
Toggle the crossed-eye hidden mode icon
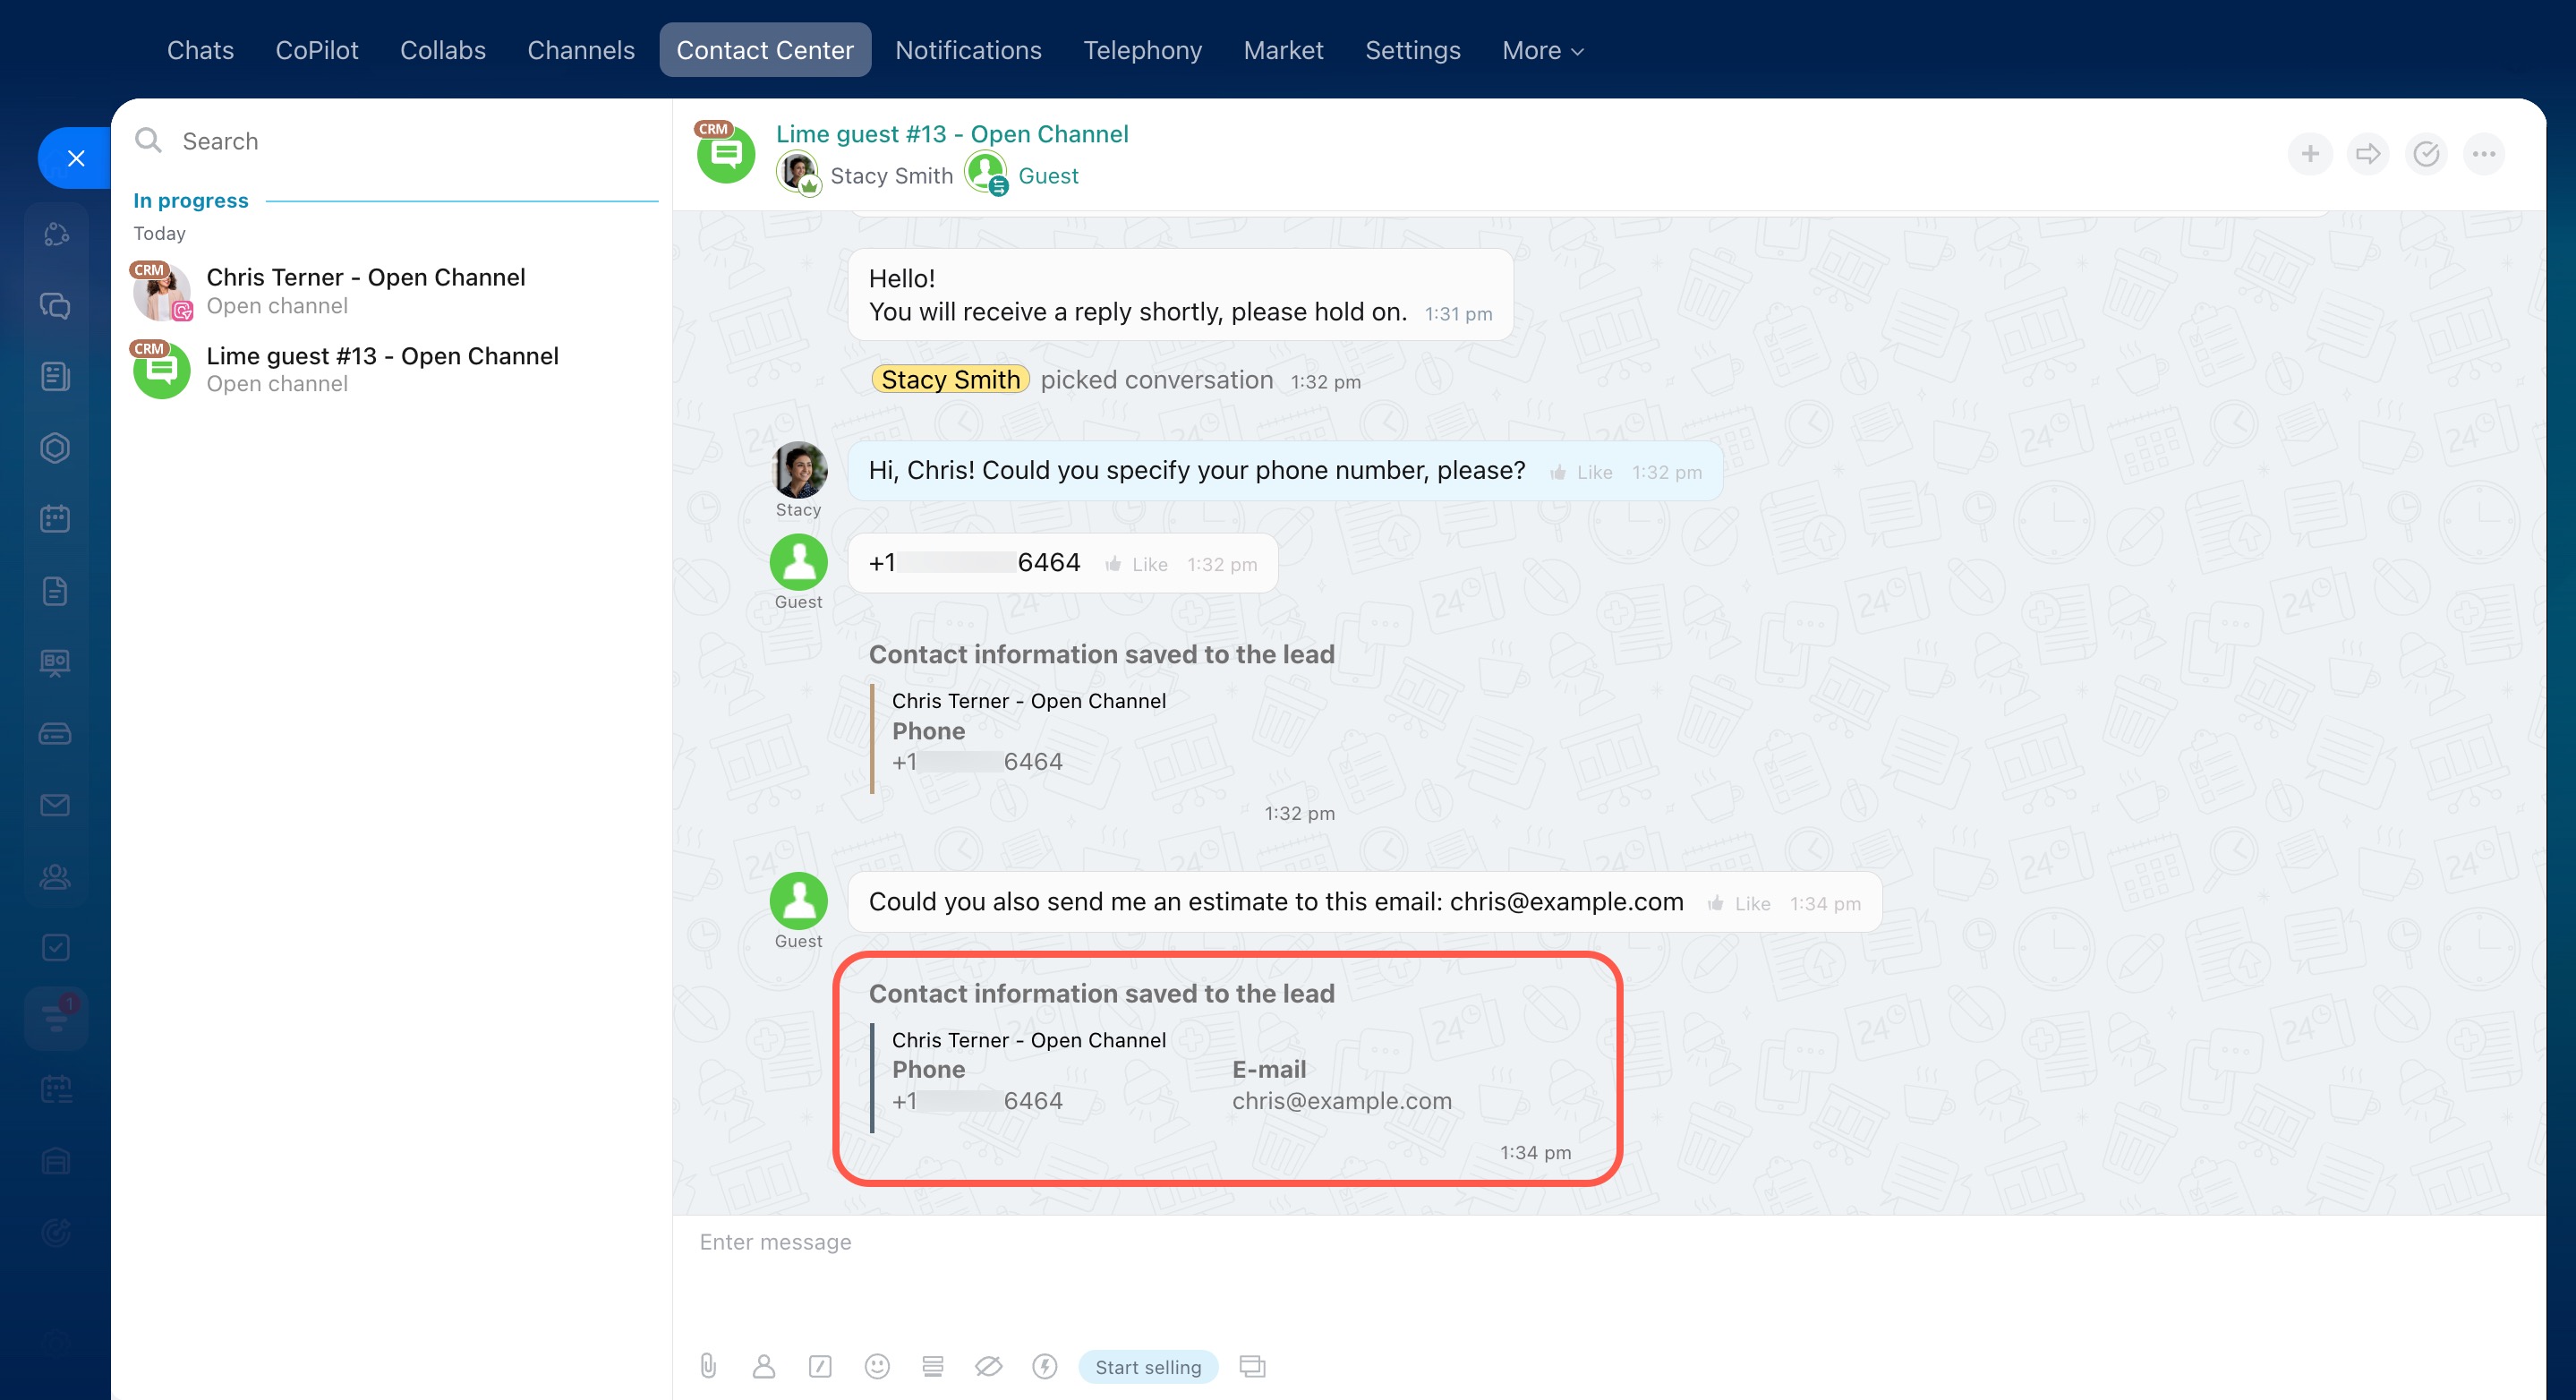coord(988,1366)
